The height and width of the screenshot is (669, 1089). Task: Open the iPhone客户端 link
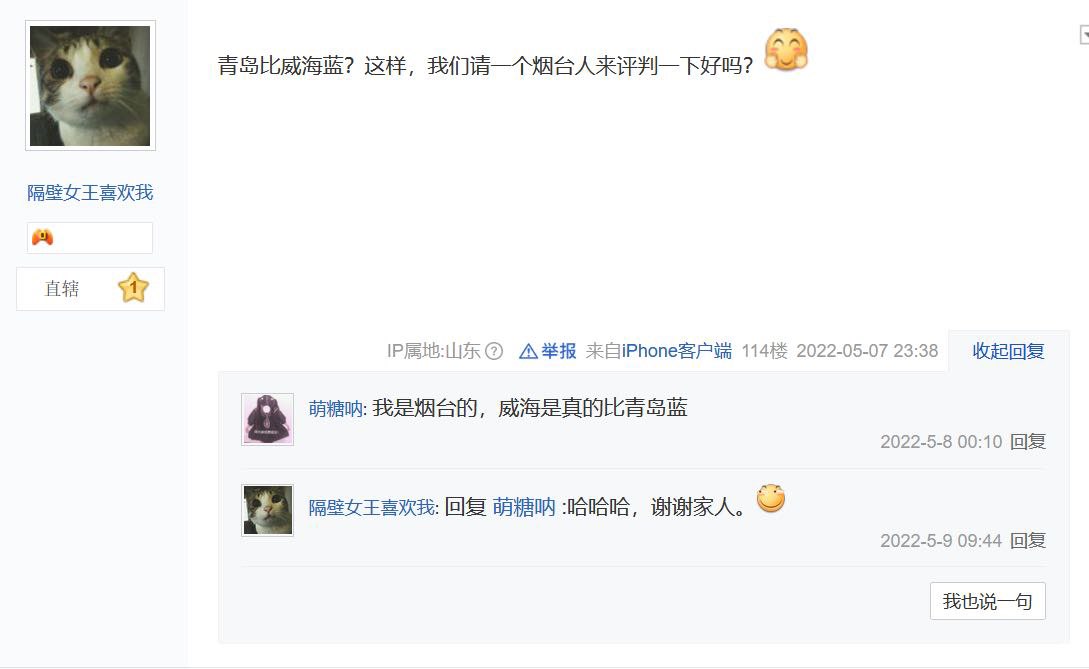(x=676, y=351)
